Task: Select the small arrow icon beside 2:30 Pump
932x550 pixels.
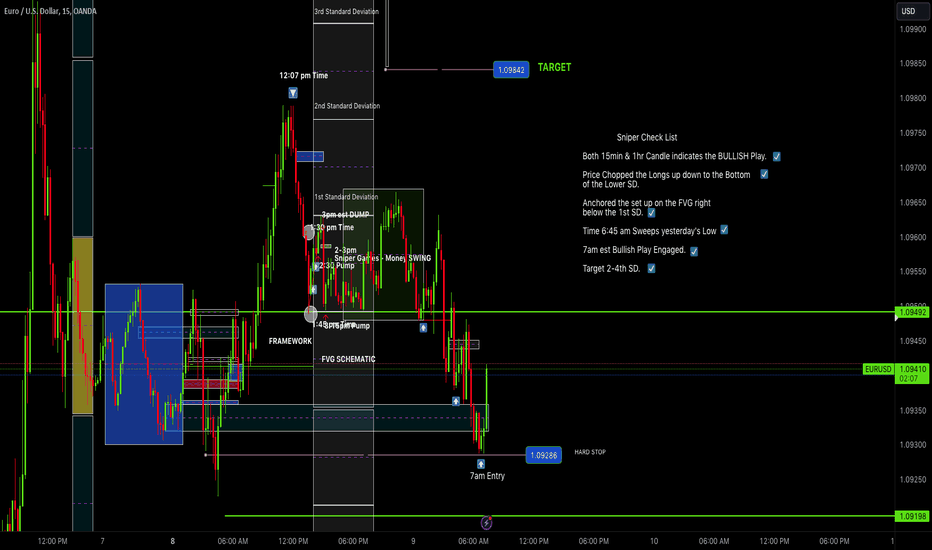Action: (x=316, y=266)
